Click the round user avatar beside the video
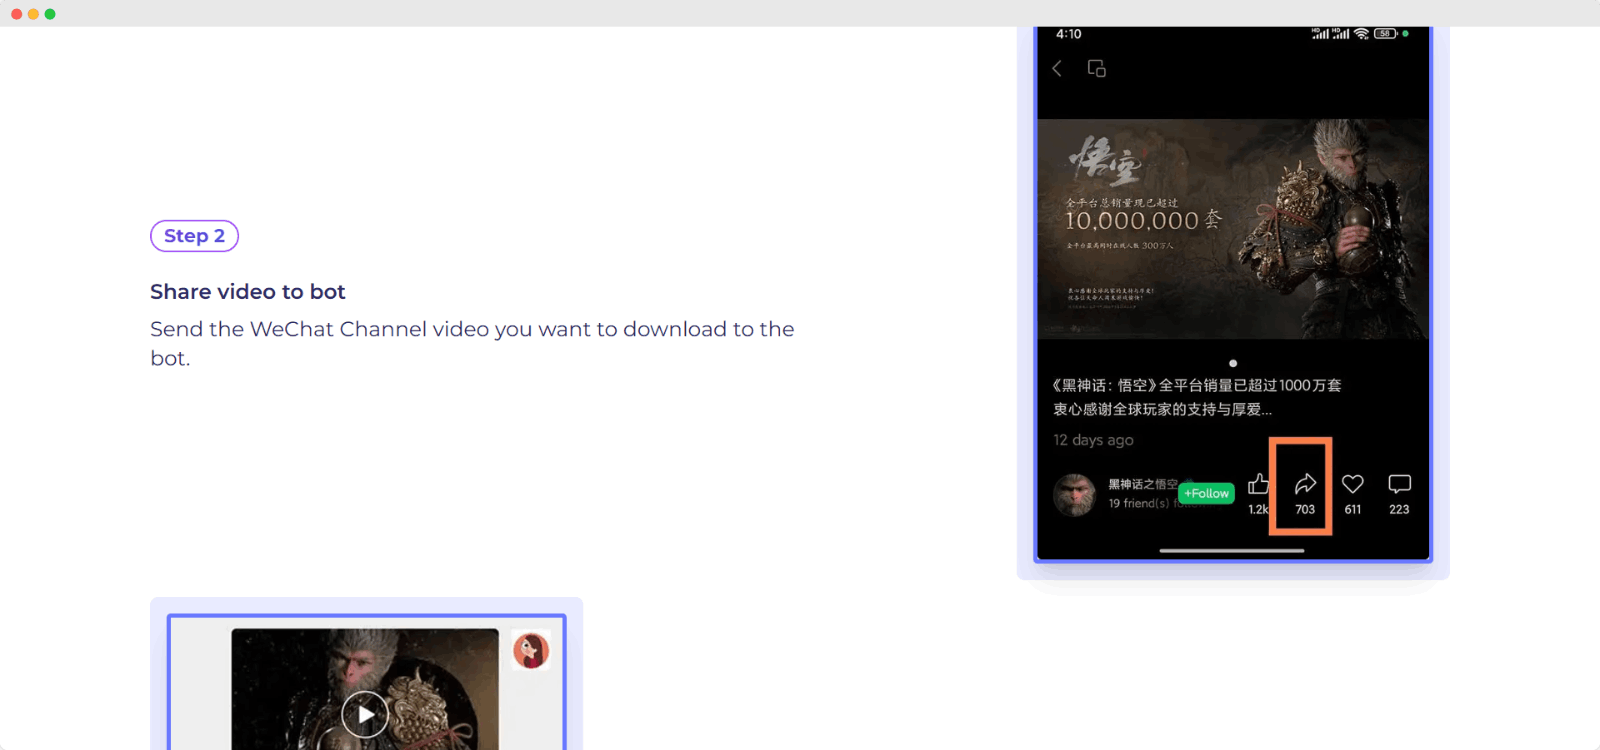Screen dimensions: 1600x750 (x=531, y=650)
